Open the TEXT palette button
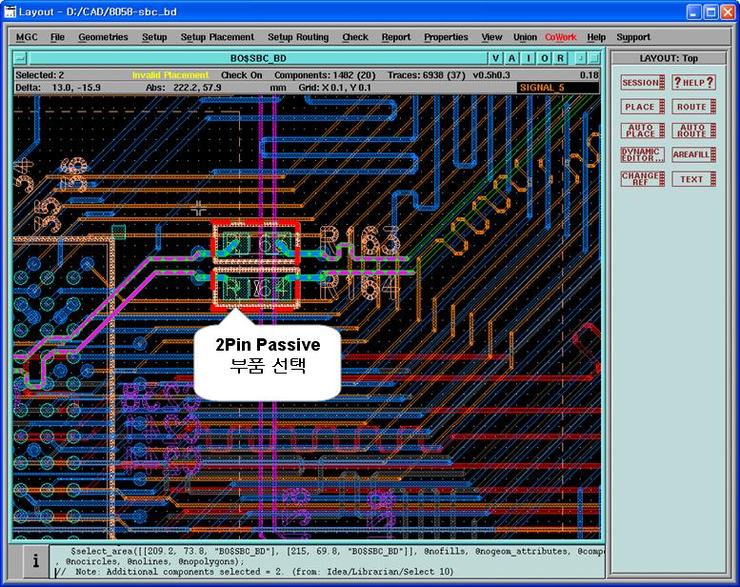Viewport: 740px width, 587px height. (x=691, y=179)
